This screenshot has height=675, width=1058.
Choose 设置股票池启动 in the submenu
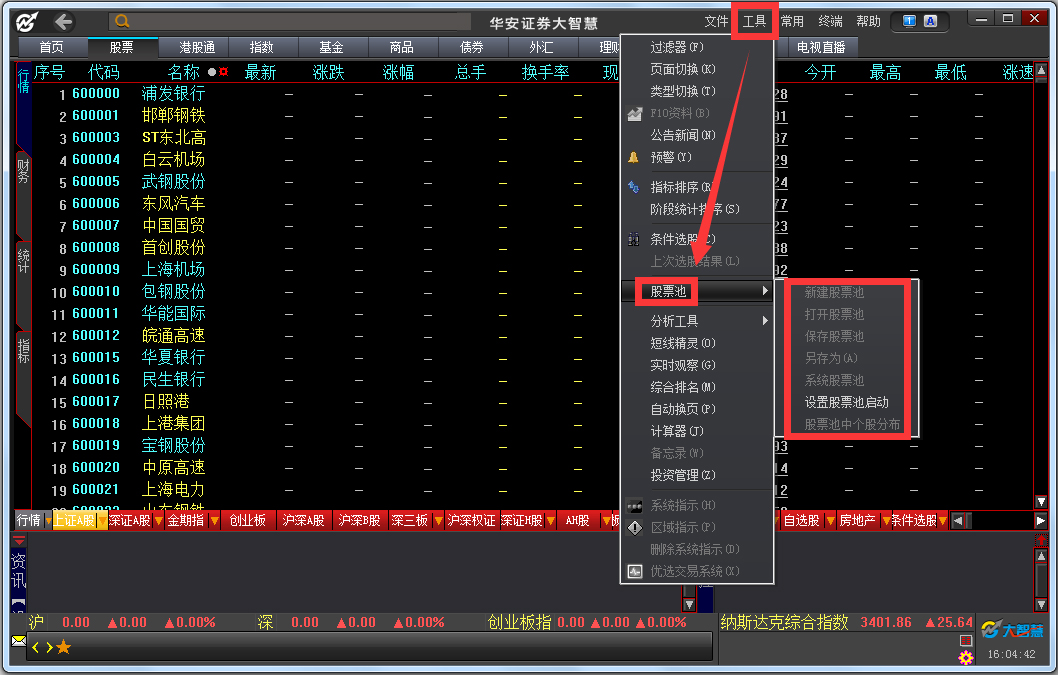coord(846,402)
